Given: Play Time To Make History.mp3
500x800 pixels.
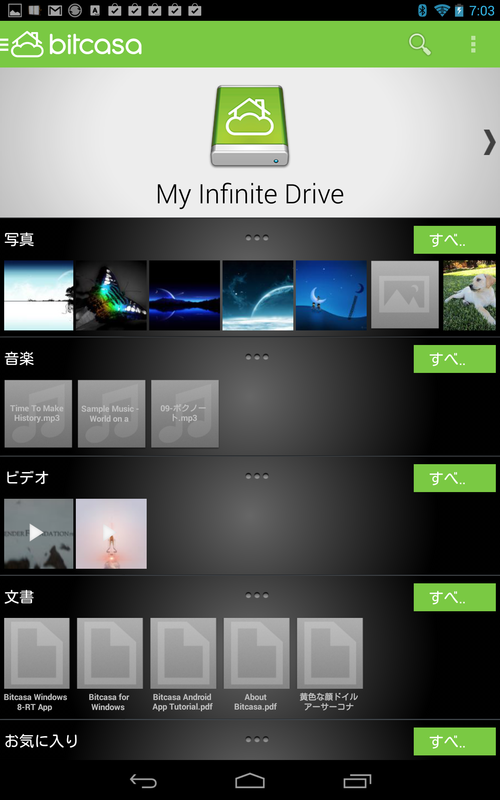Looking at the screenshot, I should (38, 414).
